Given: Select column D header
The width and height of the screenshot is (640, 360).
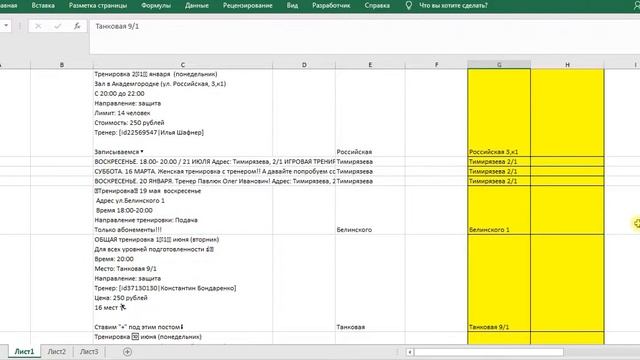Looking at the screenshot, I should point(304,64).
